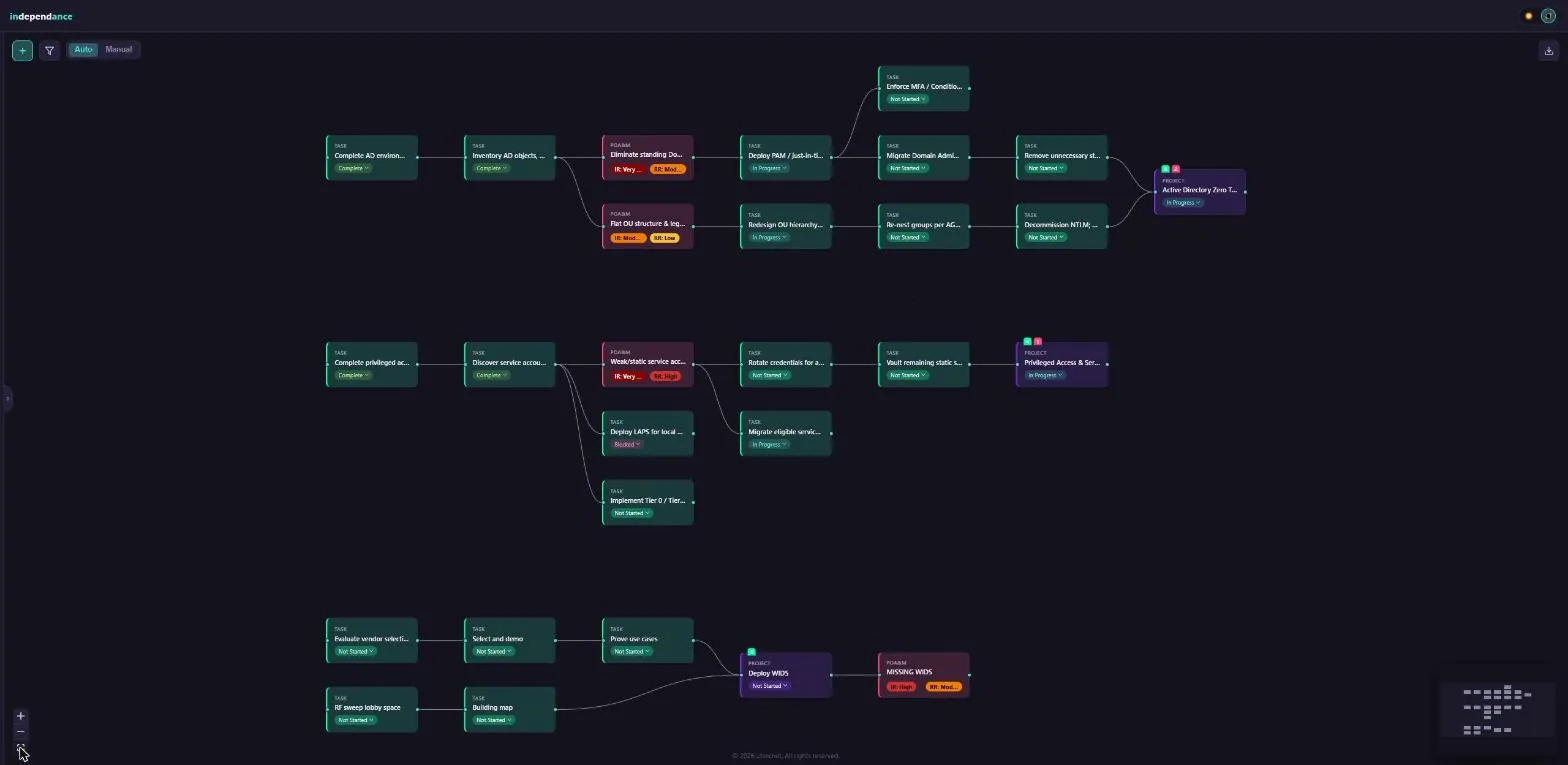Click green badge on Privileged Access project

pos(1028,342)
